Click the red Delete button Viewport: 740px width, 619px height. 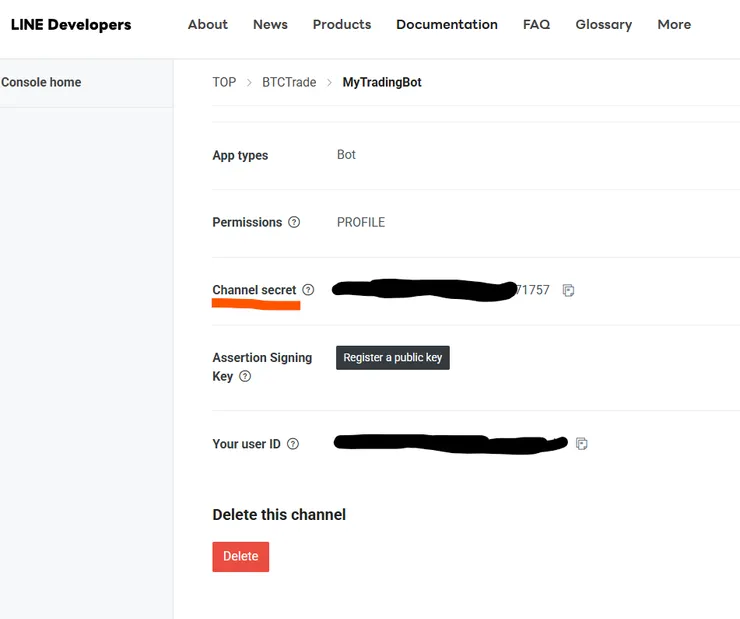click(241, 557)
